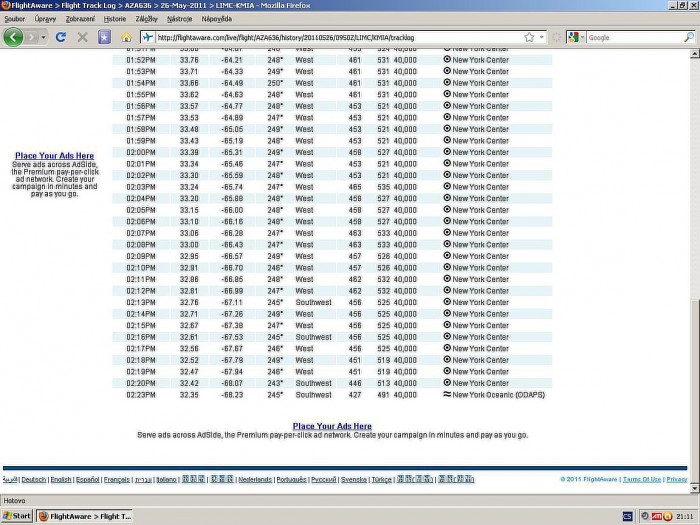Switch language to English
This screenshot has height=525, width=700.
61,479
